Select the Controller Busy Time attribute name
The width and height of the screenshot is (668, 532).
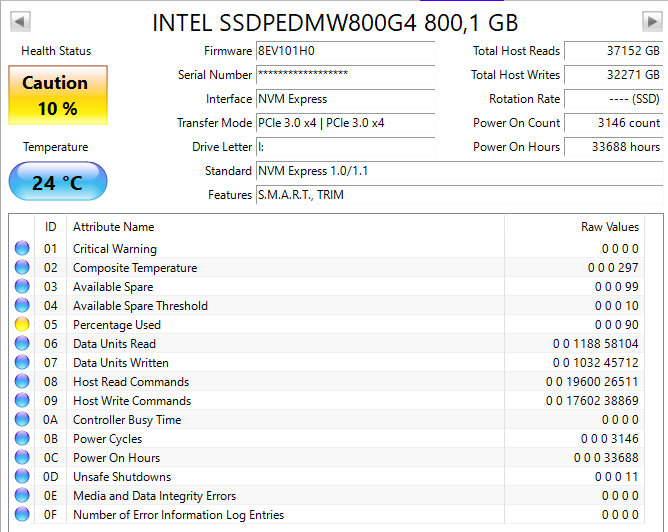pyautogui.click(x=127, y=420)
